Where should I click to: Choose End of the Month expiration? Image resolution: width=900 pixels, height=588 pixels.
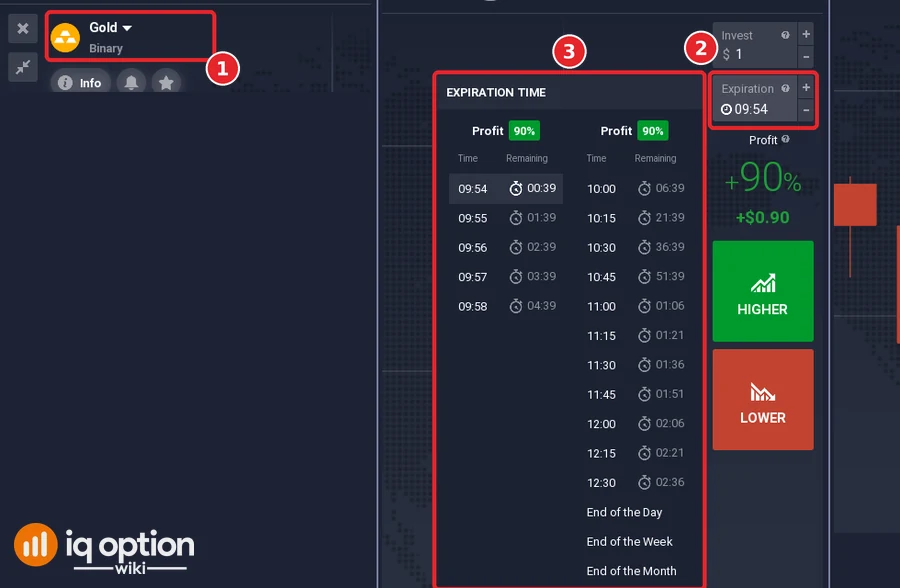[631, 570]
